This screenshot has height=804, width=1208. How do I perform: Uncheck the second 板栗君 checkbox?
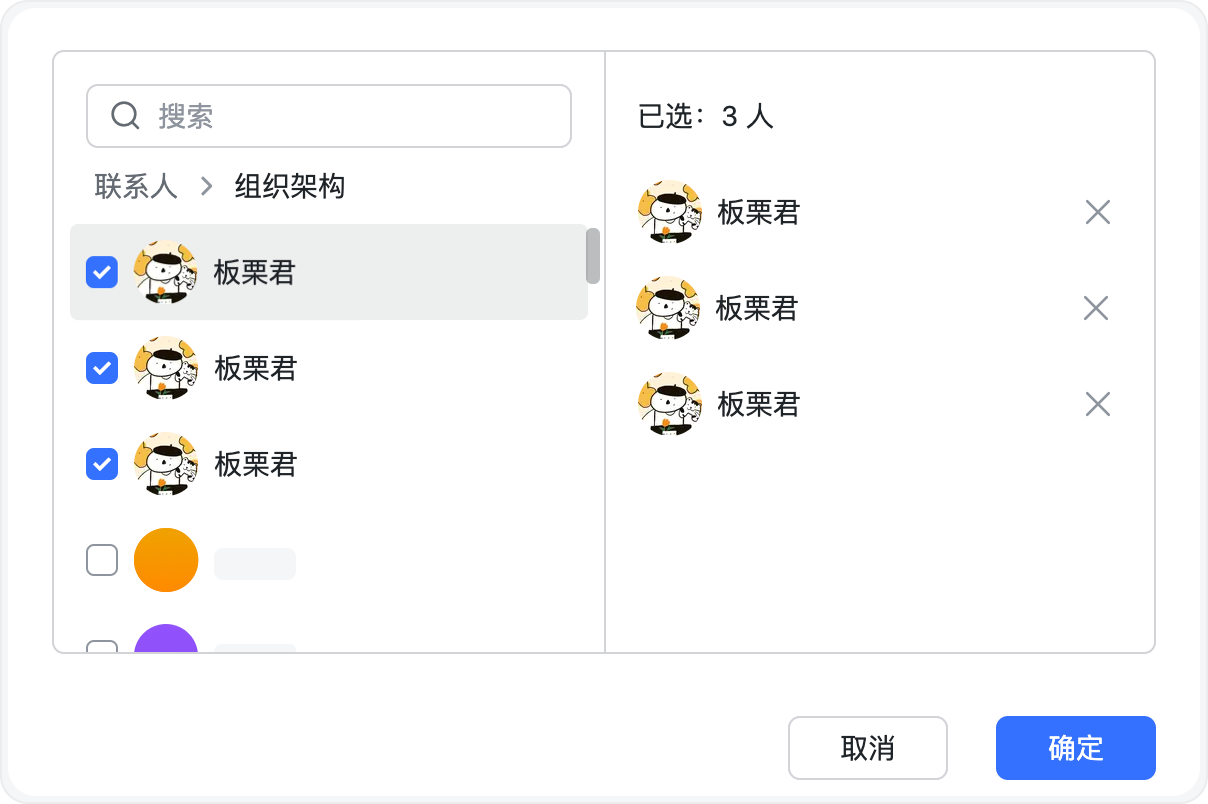click(x=102, y=368)
